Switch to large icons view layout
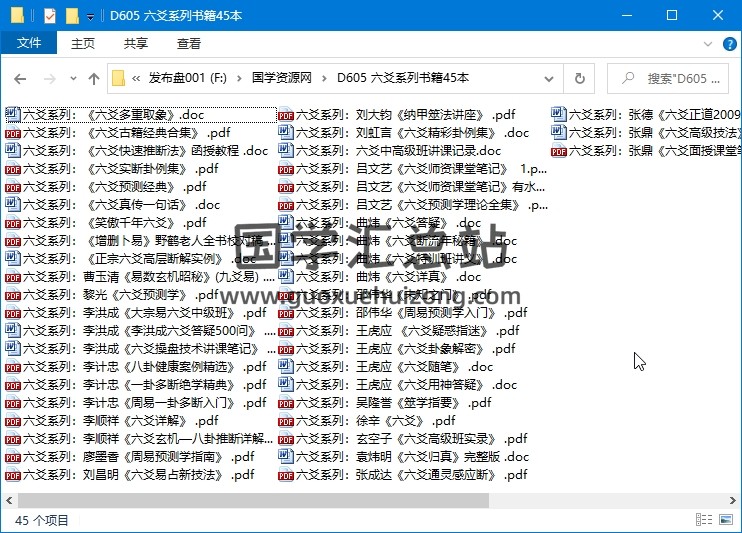 tap(728, 521)
